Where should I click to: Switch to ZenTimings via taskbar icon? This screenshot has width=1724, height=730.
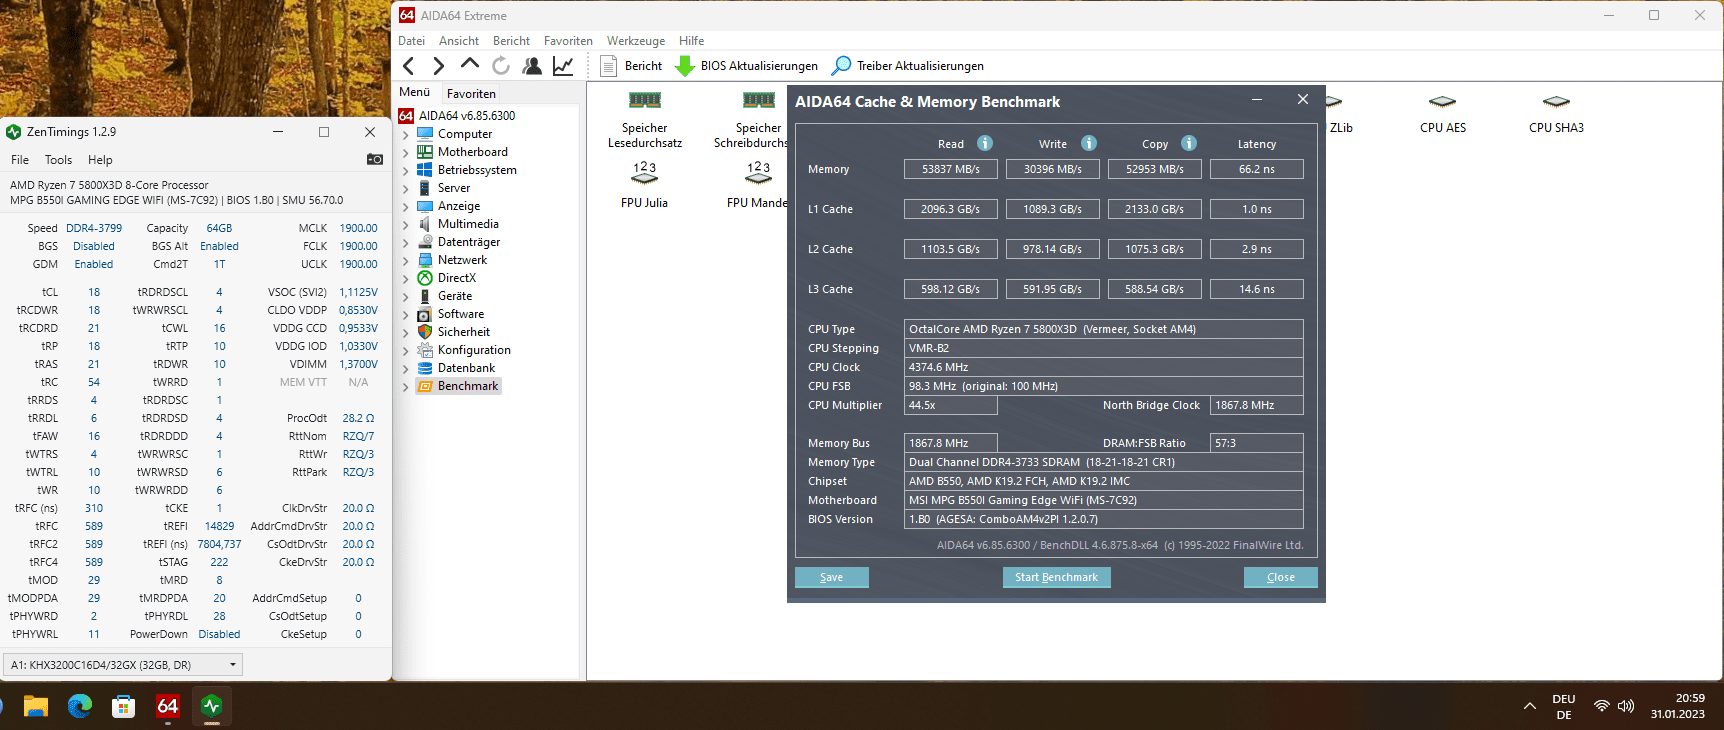(211, 706)
